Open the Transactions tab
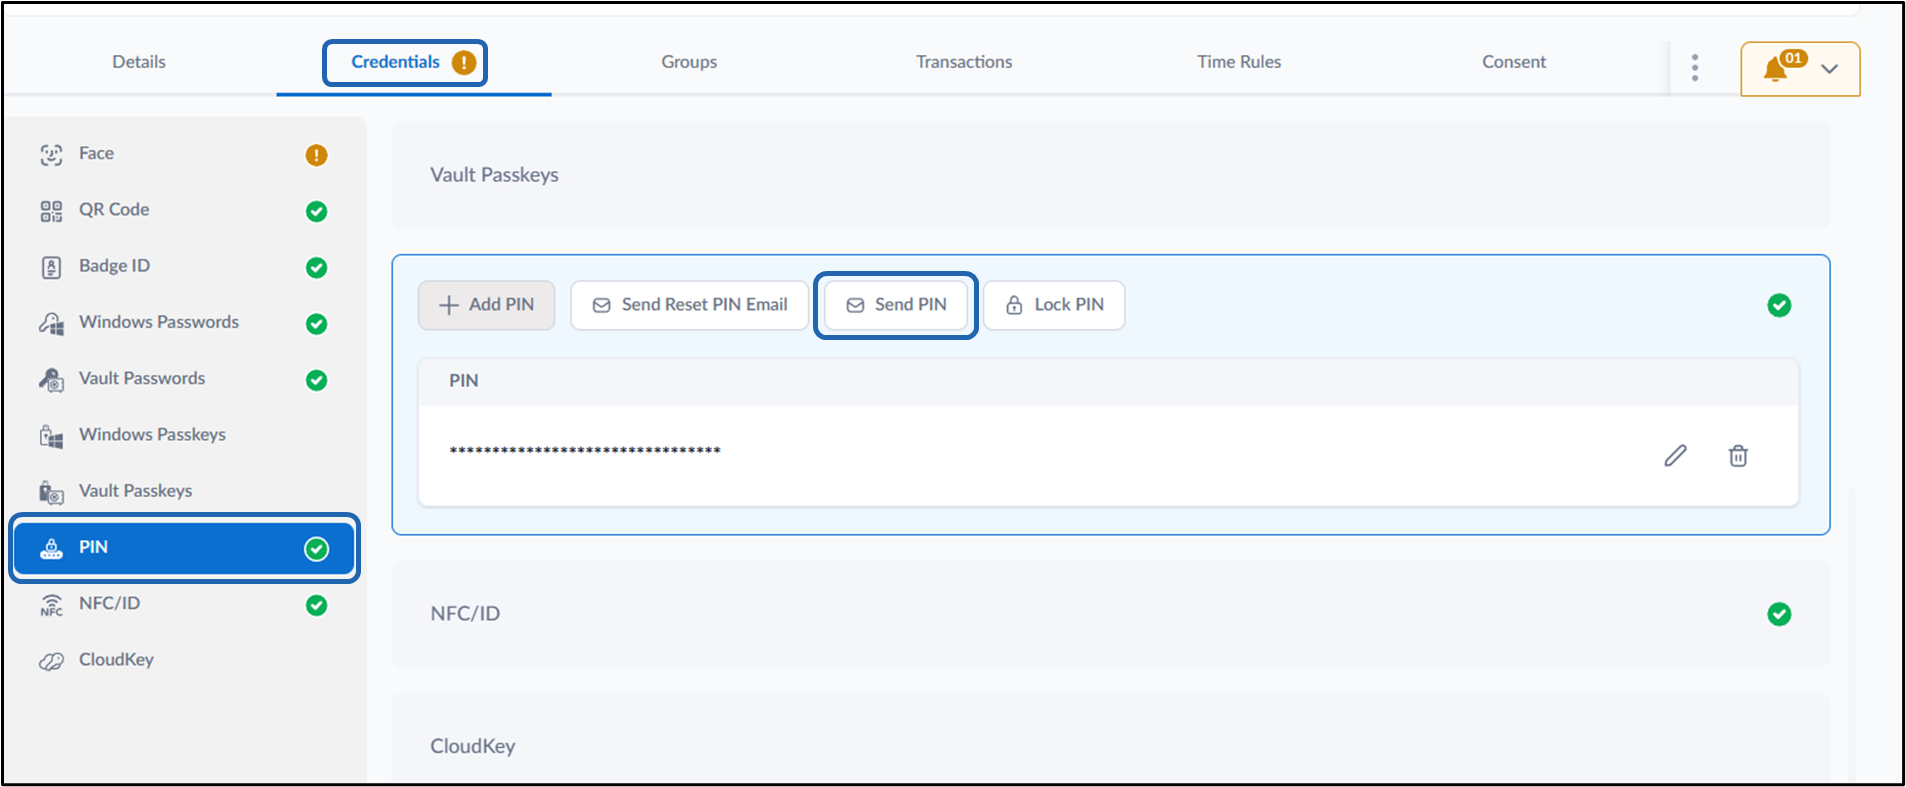1906x787 pixels. (964, 62)
